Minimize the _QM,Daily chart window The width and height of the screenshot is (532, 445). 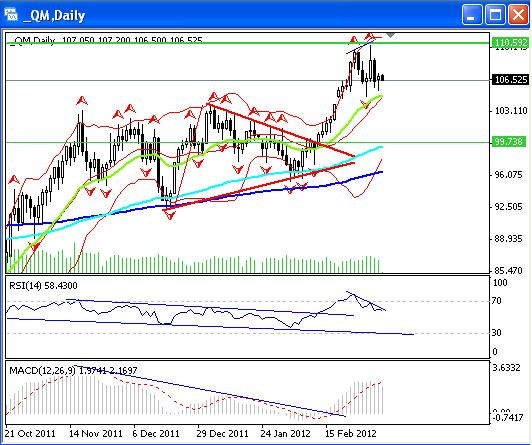coord(472,15)
